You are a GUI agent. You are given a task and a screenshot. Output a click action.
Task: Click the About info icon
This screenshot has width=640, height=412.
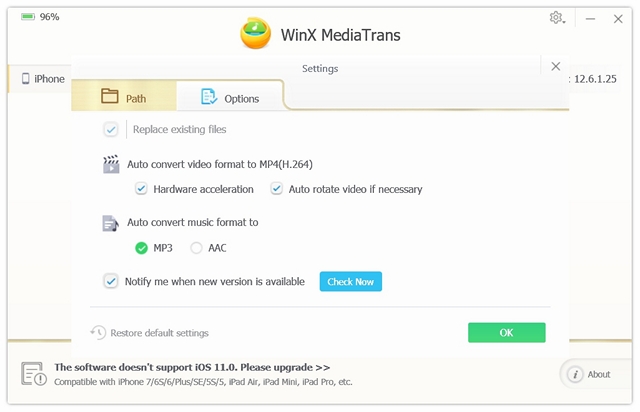point(575,375)
